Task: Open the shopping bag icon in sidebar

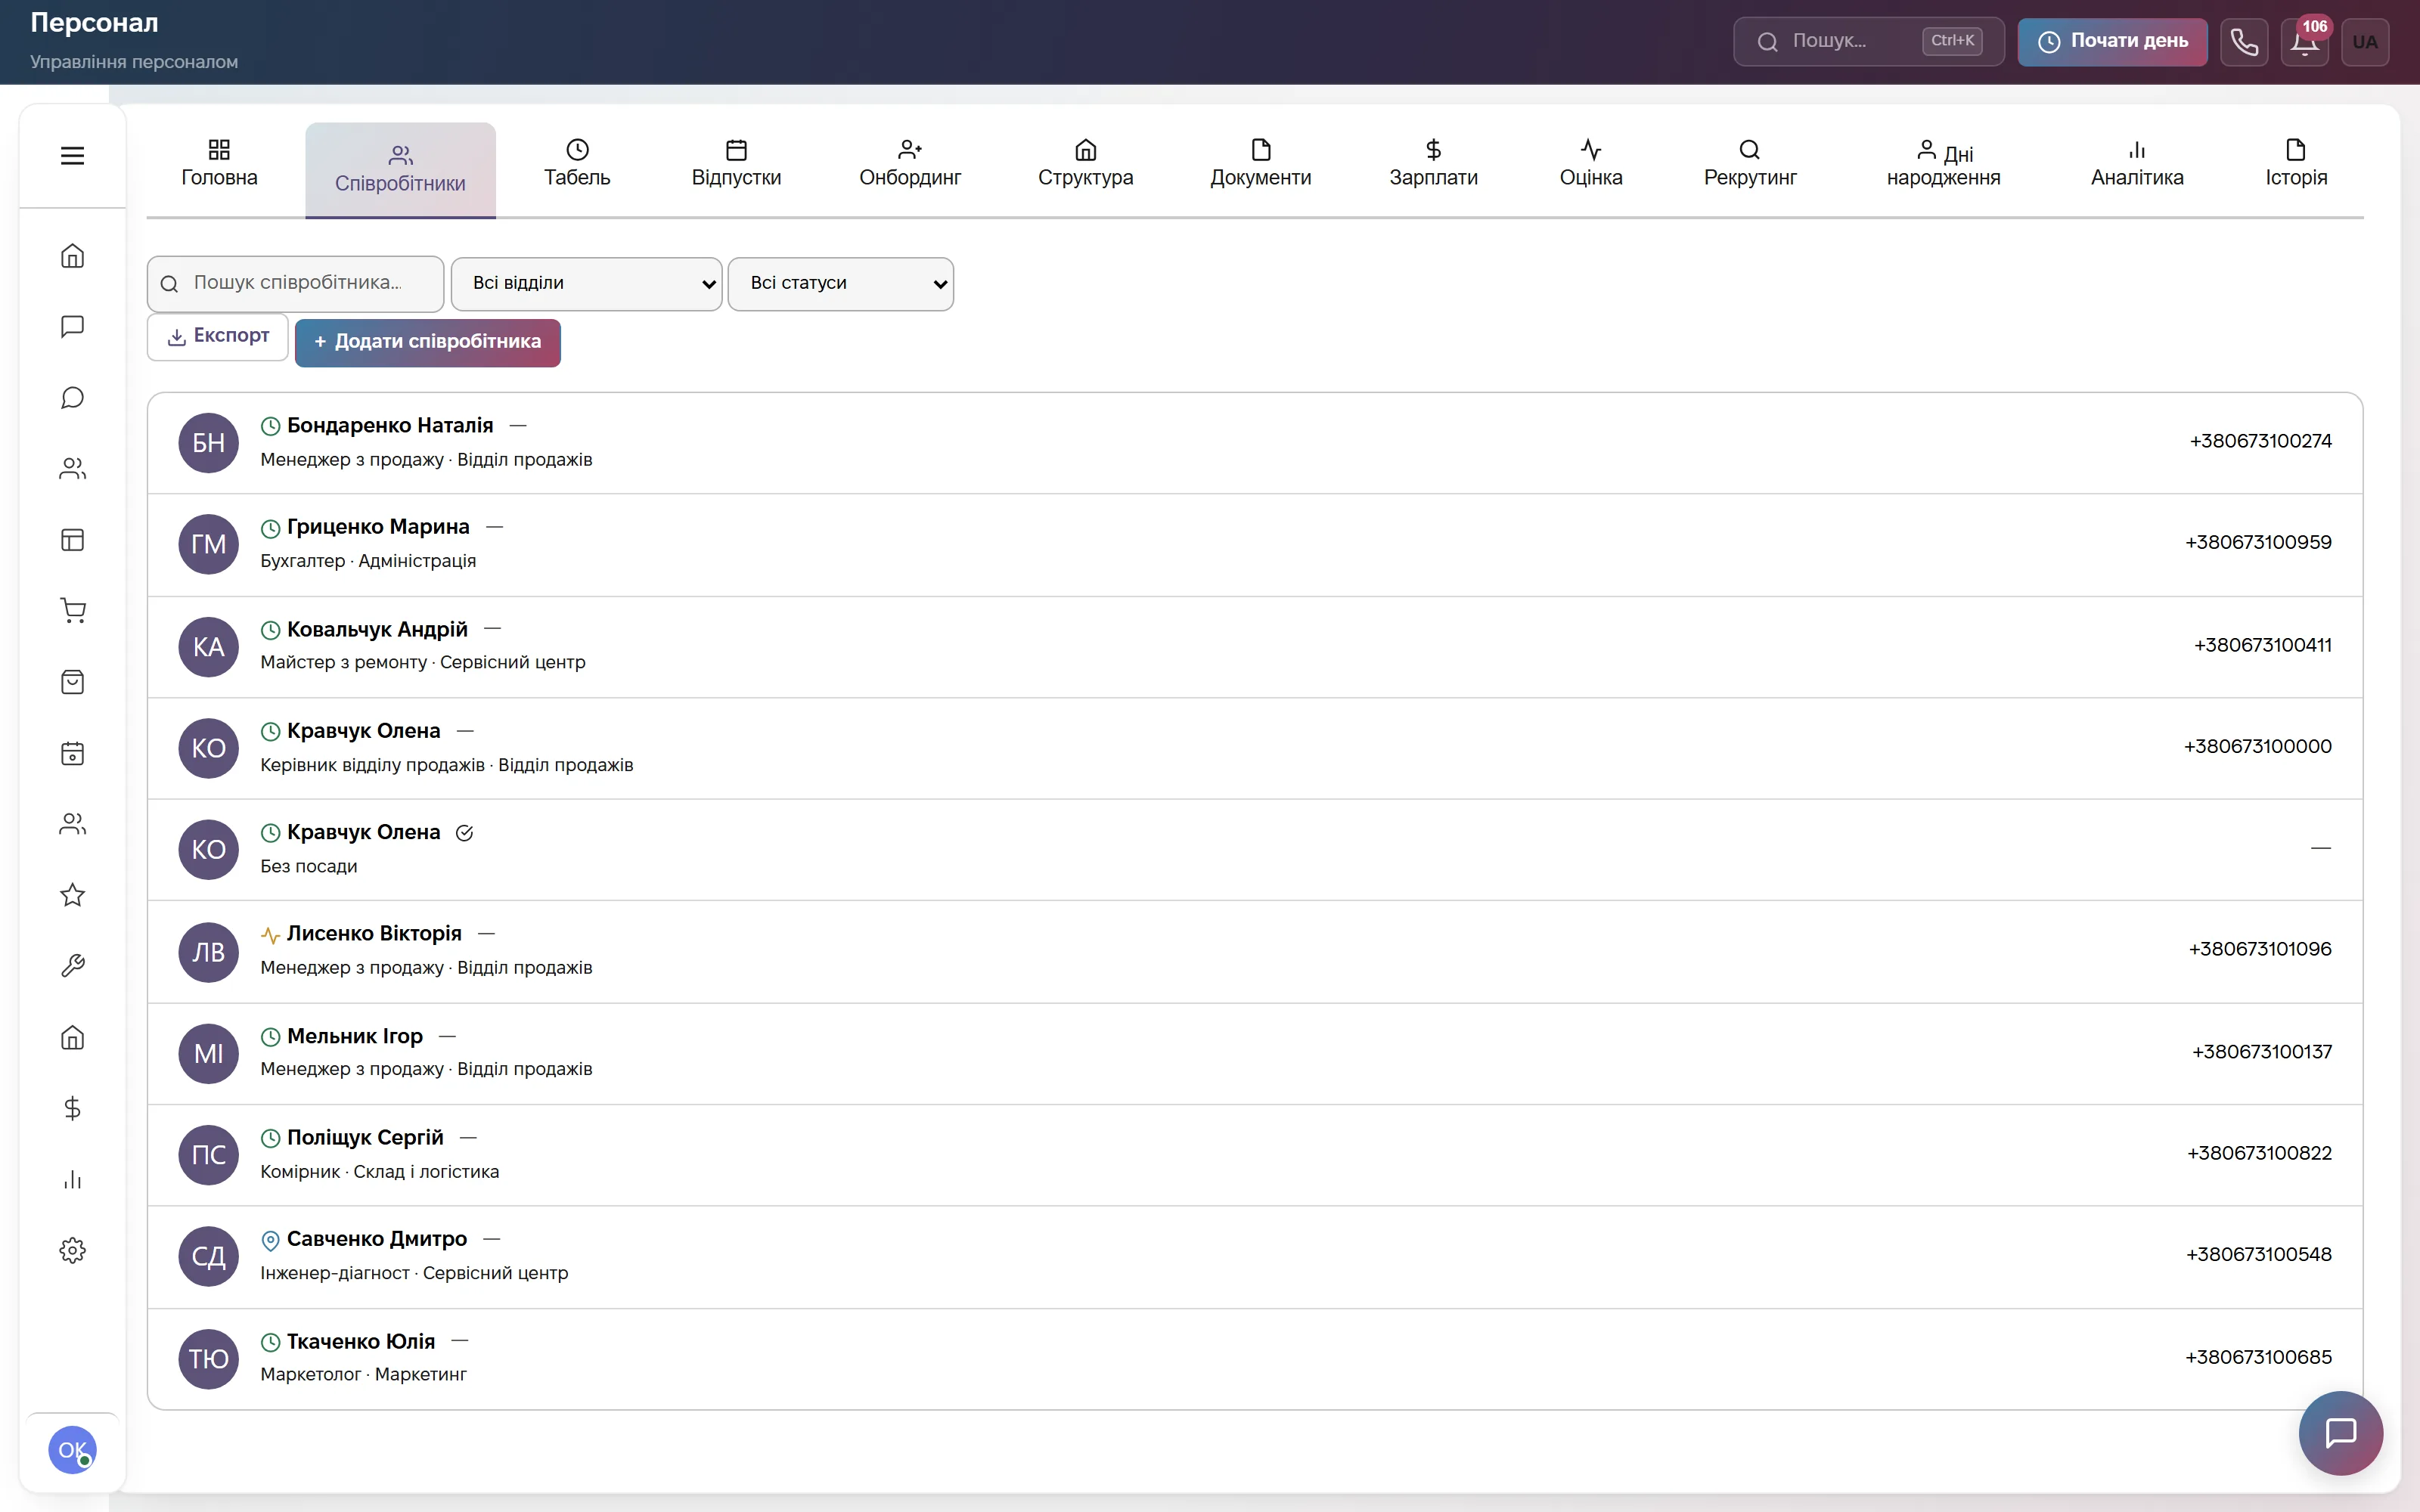Action: click(72, 682)
